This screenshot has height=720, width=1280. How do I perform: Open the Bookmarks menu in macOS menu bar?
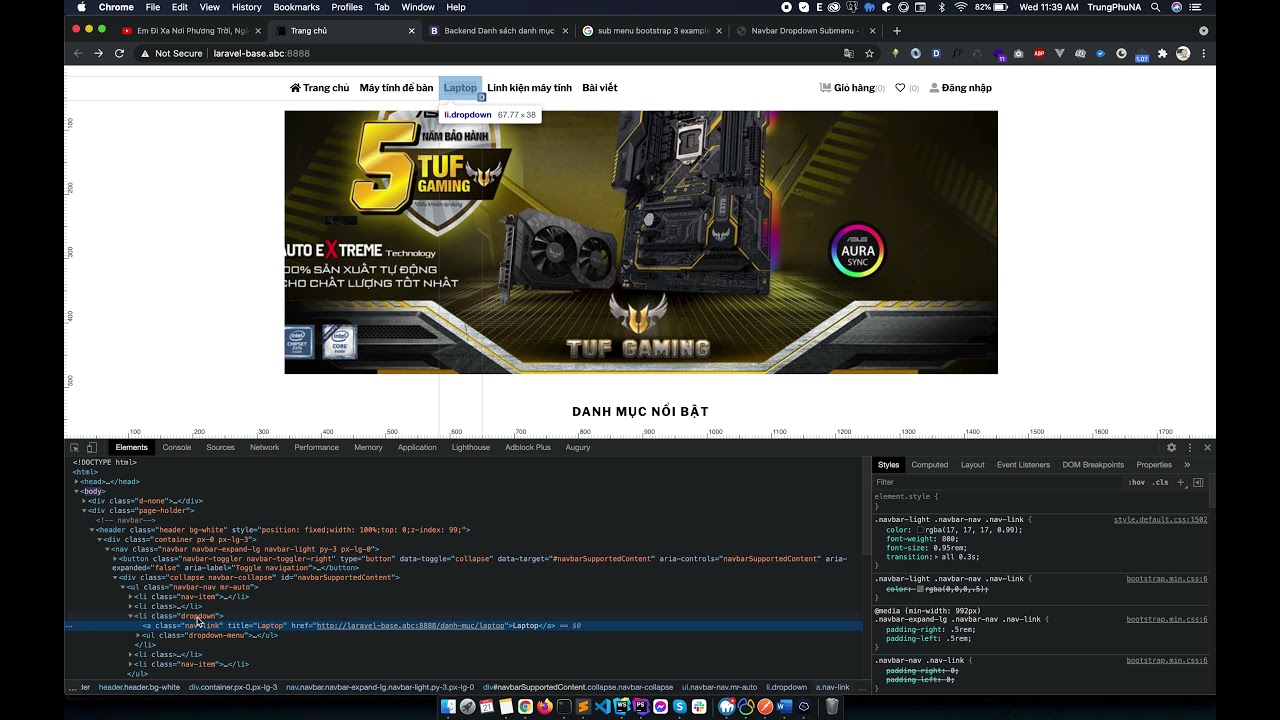[x=296, y=7]
